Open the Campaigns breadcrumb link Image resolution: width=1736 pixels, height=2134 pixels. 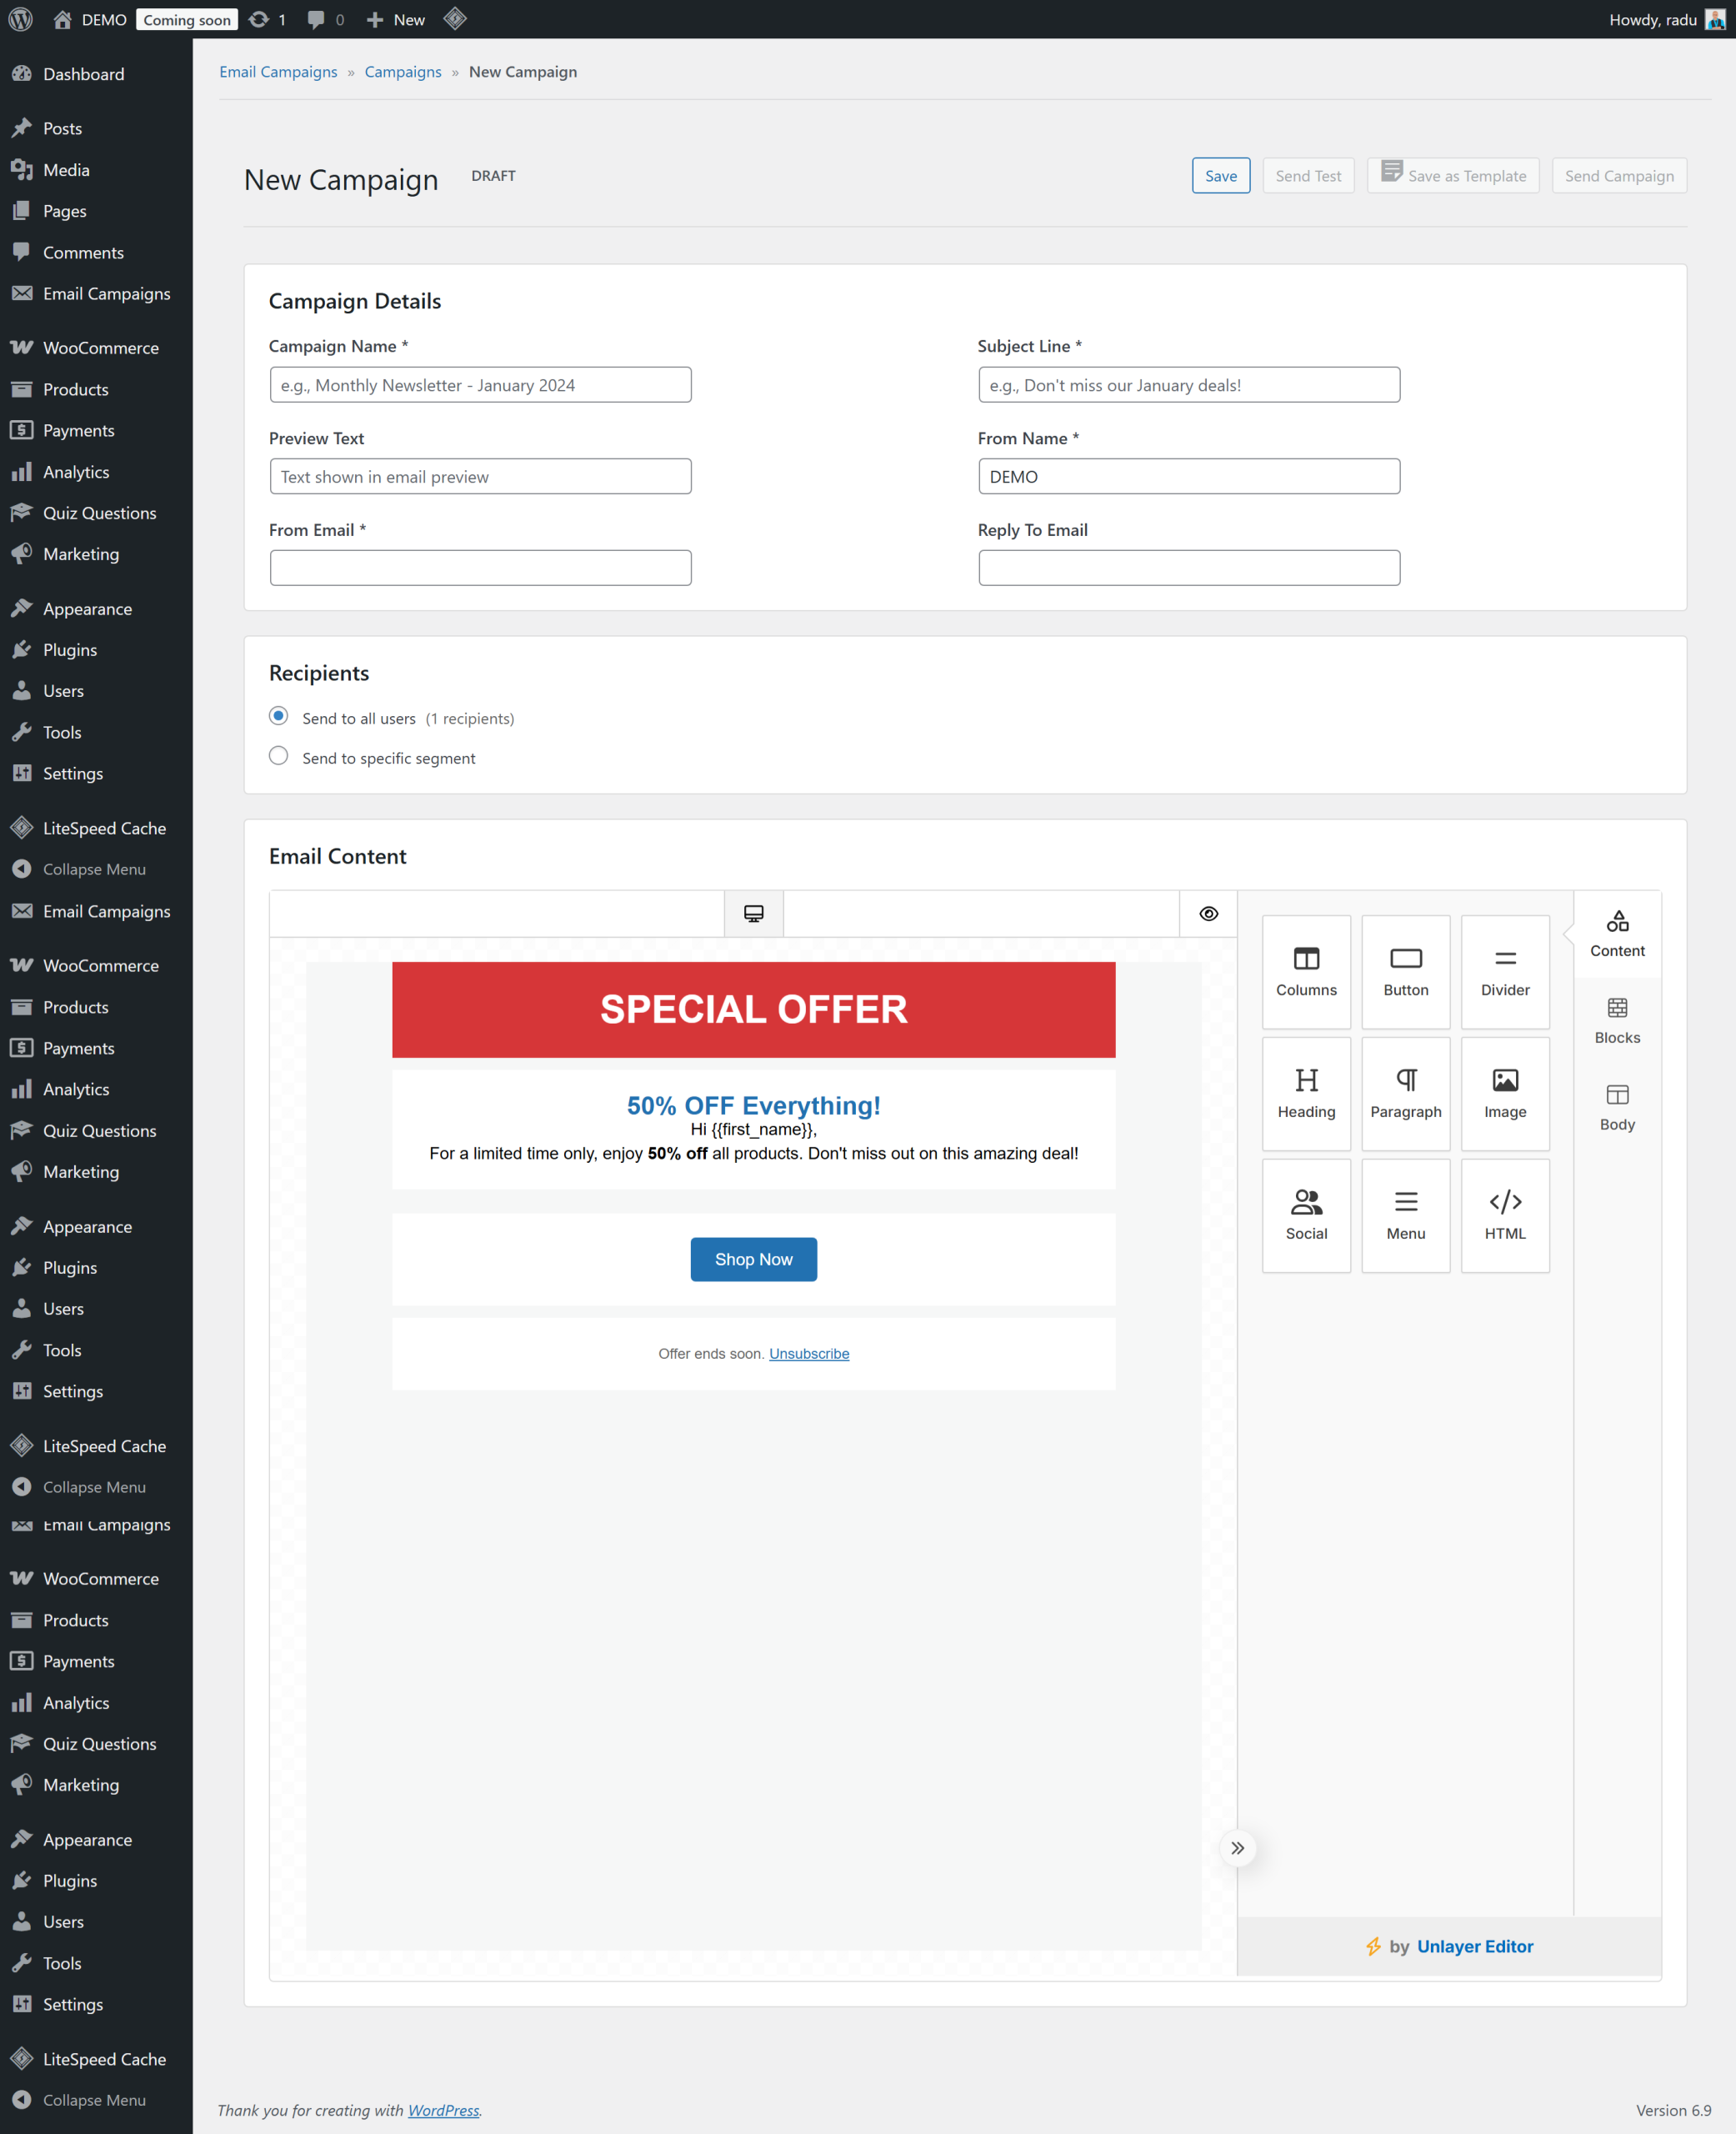click(402, 72)
